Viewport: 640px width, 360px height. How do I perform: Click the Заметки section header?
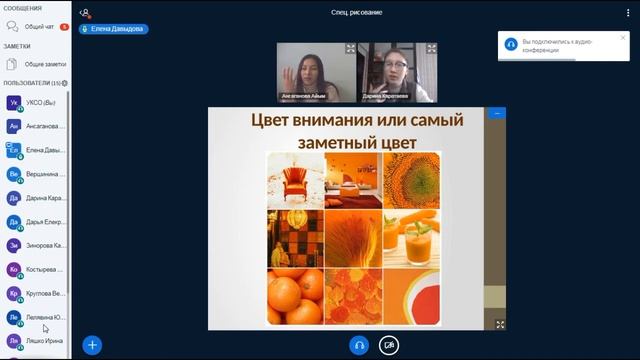(x=17, y=46)
